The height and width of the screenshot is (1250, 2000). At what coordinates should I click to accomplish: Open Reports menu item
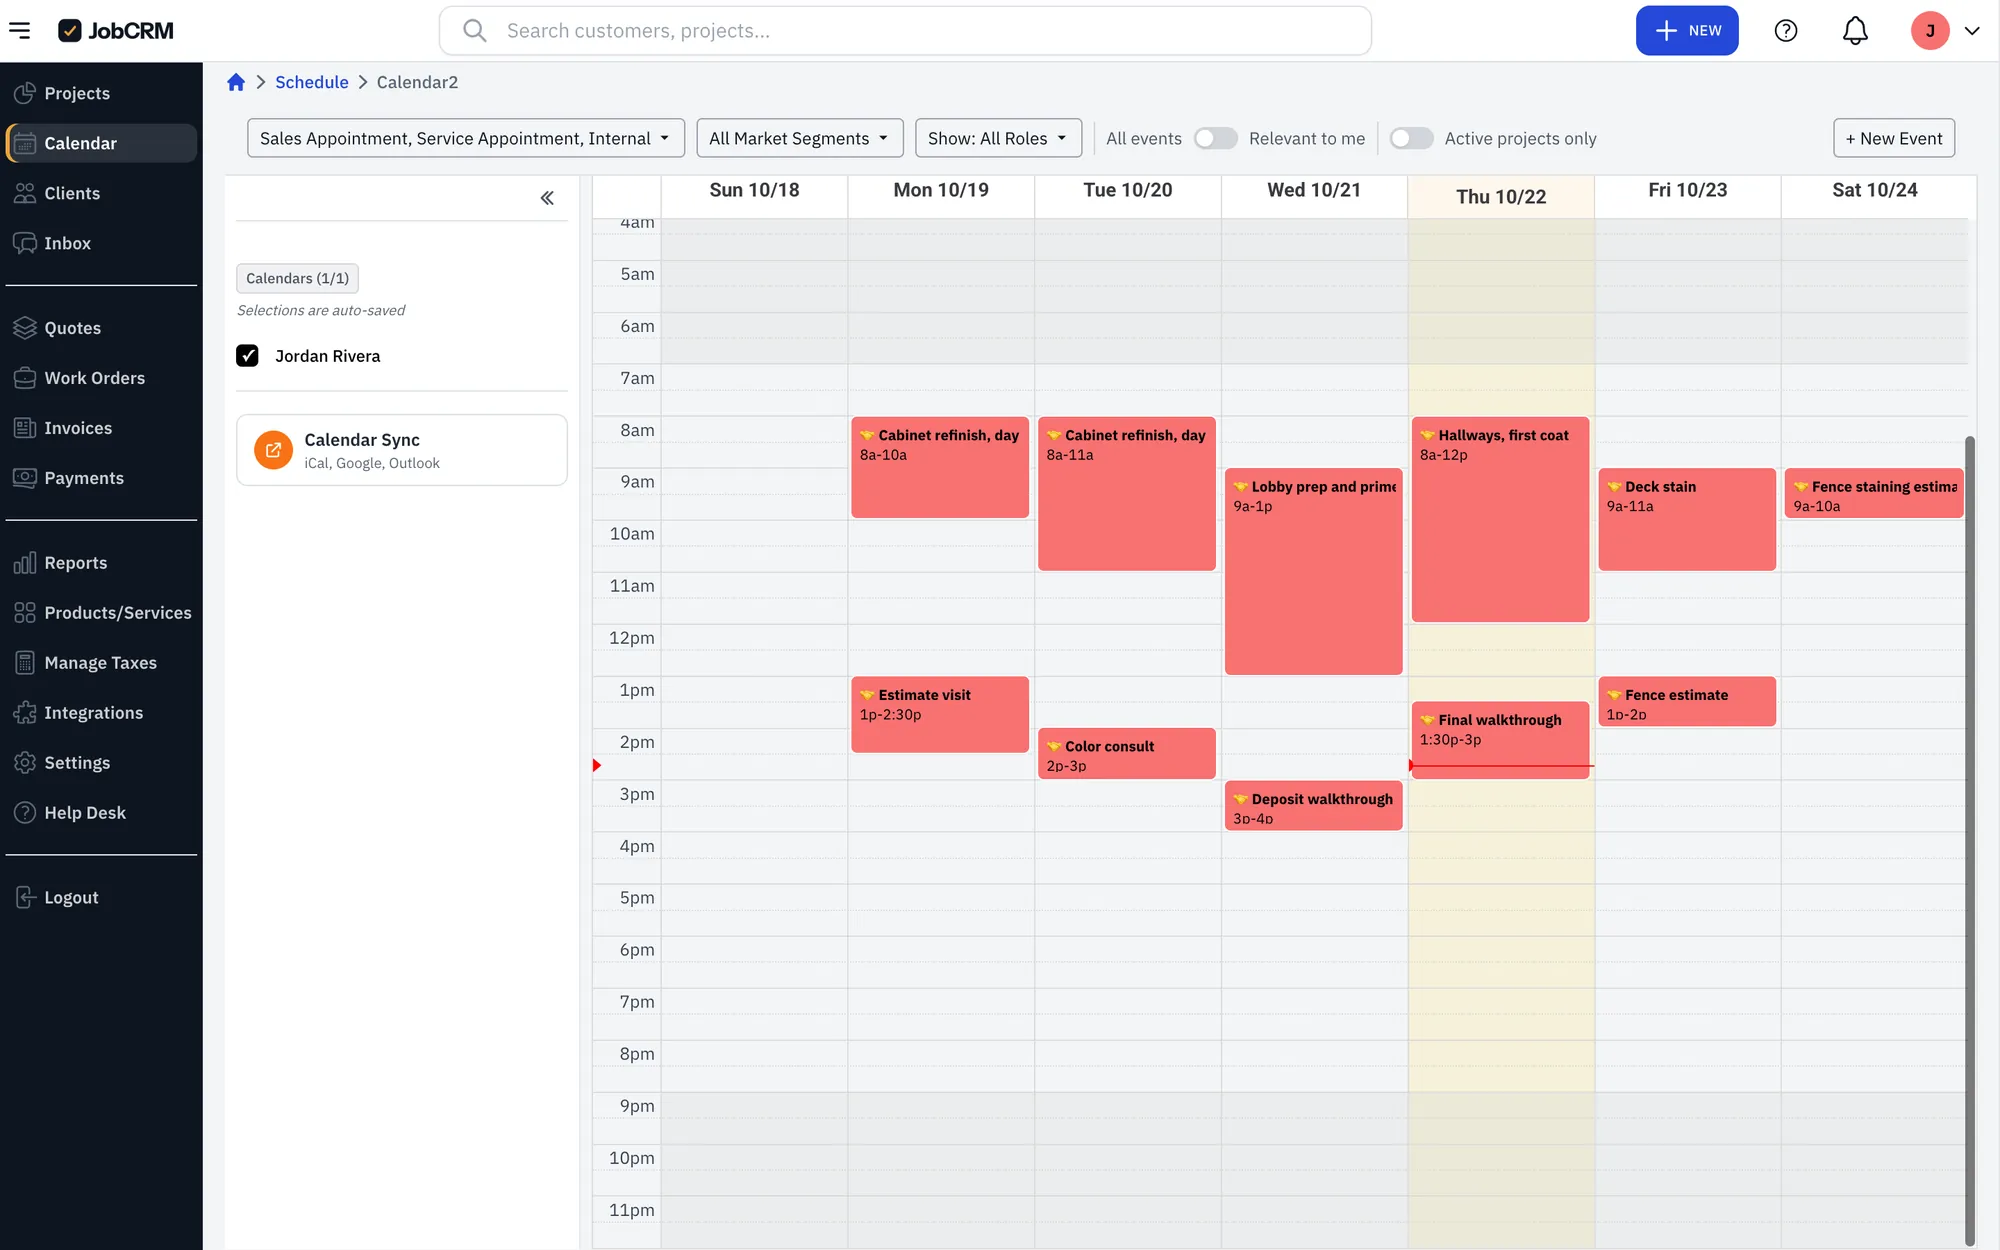(x=101, y=563)
